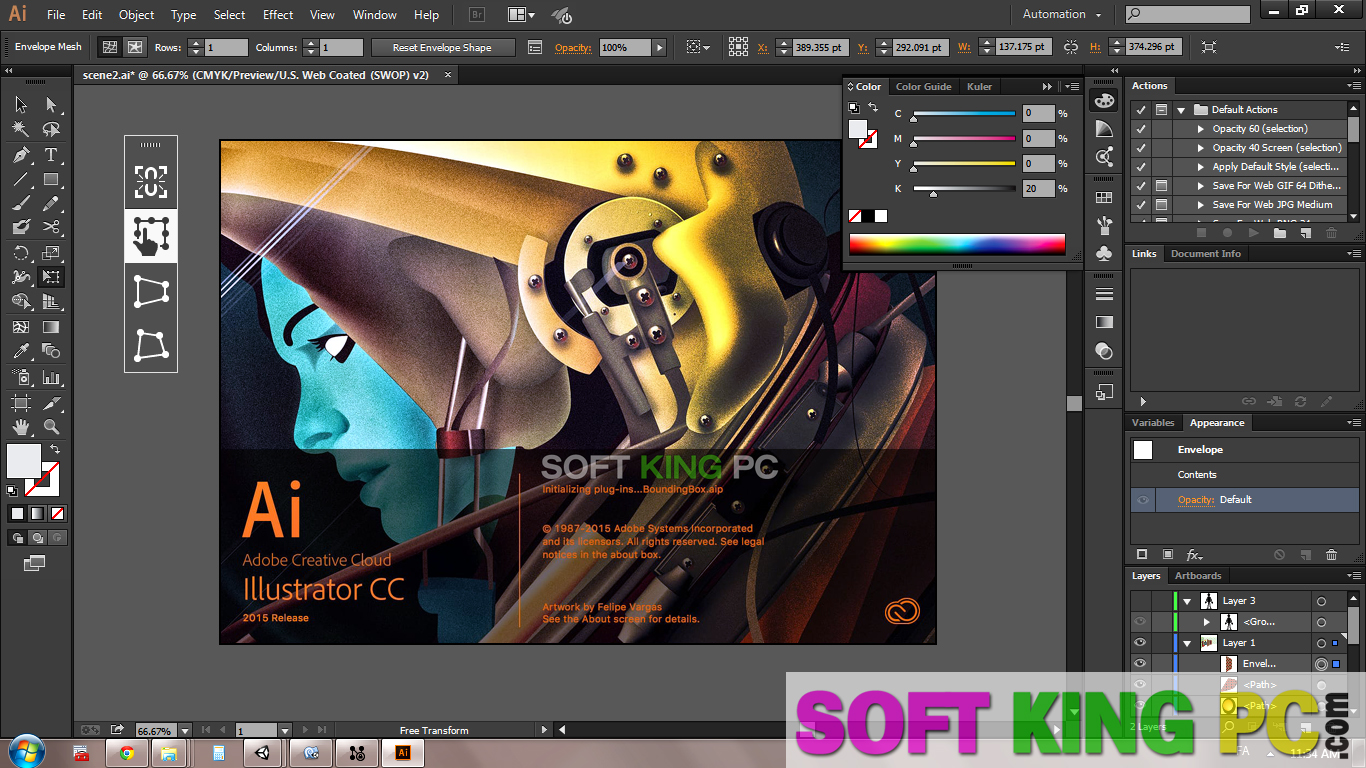Choose the Scissors tool
Viewport: 1366px width, 768px height.
(51, 228)
